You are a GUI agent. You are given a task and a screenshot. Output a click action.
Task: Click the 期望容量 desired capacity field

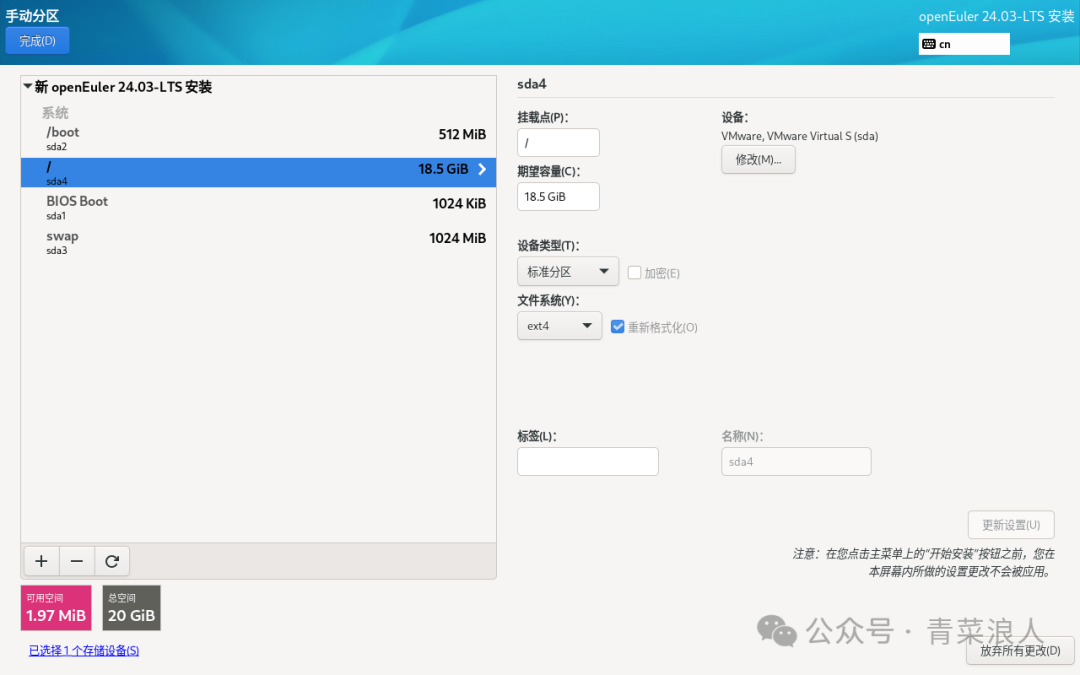coord(557,196)
